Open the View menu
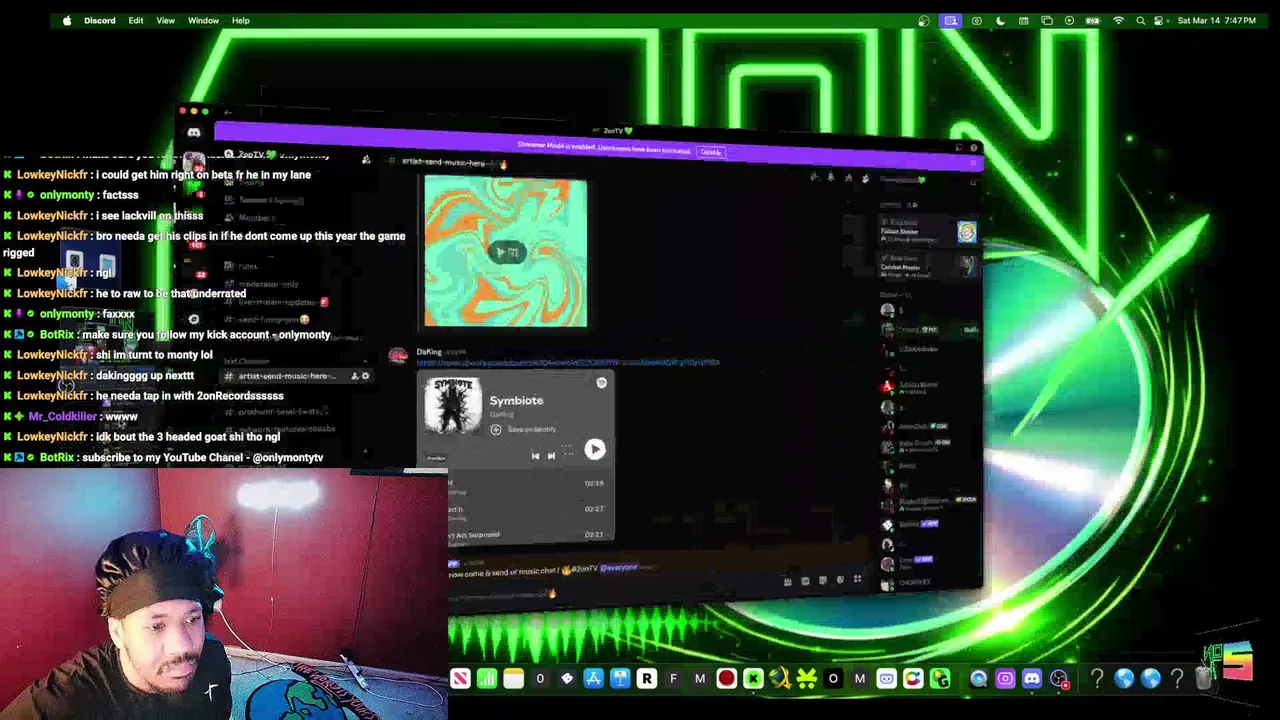The height and width of the screenshot is (720, 1280). coord(165,20)
